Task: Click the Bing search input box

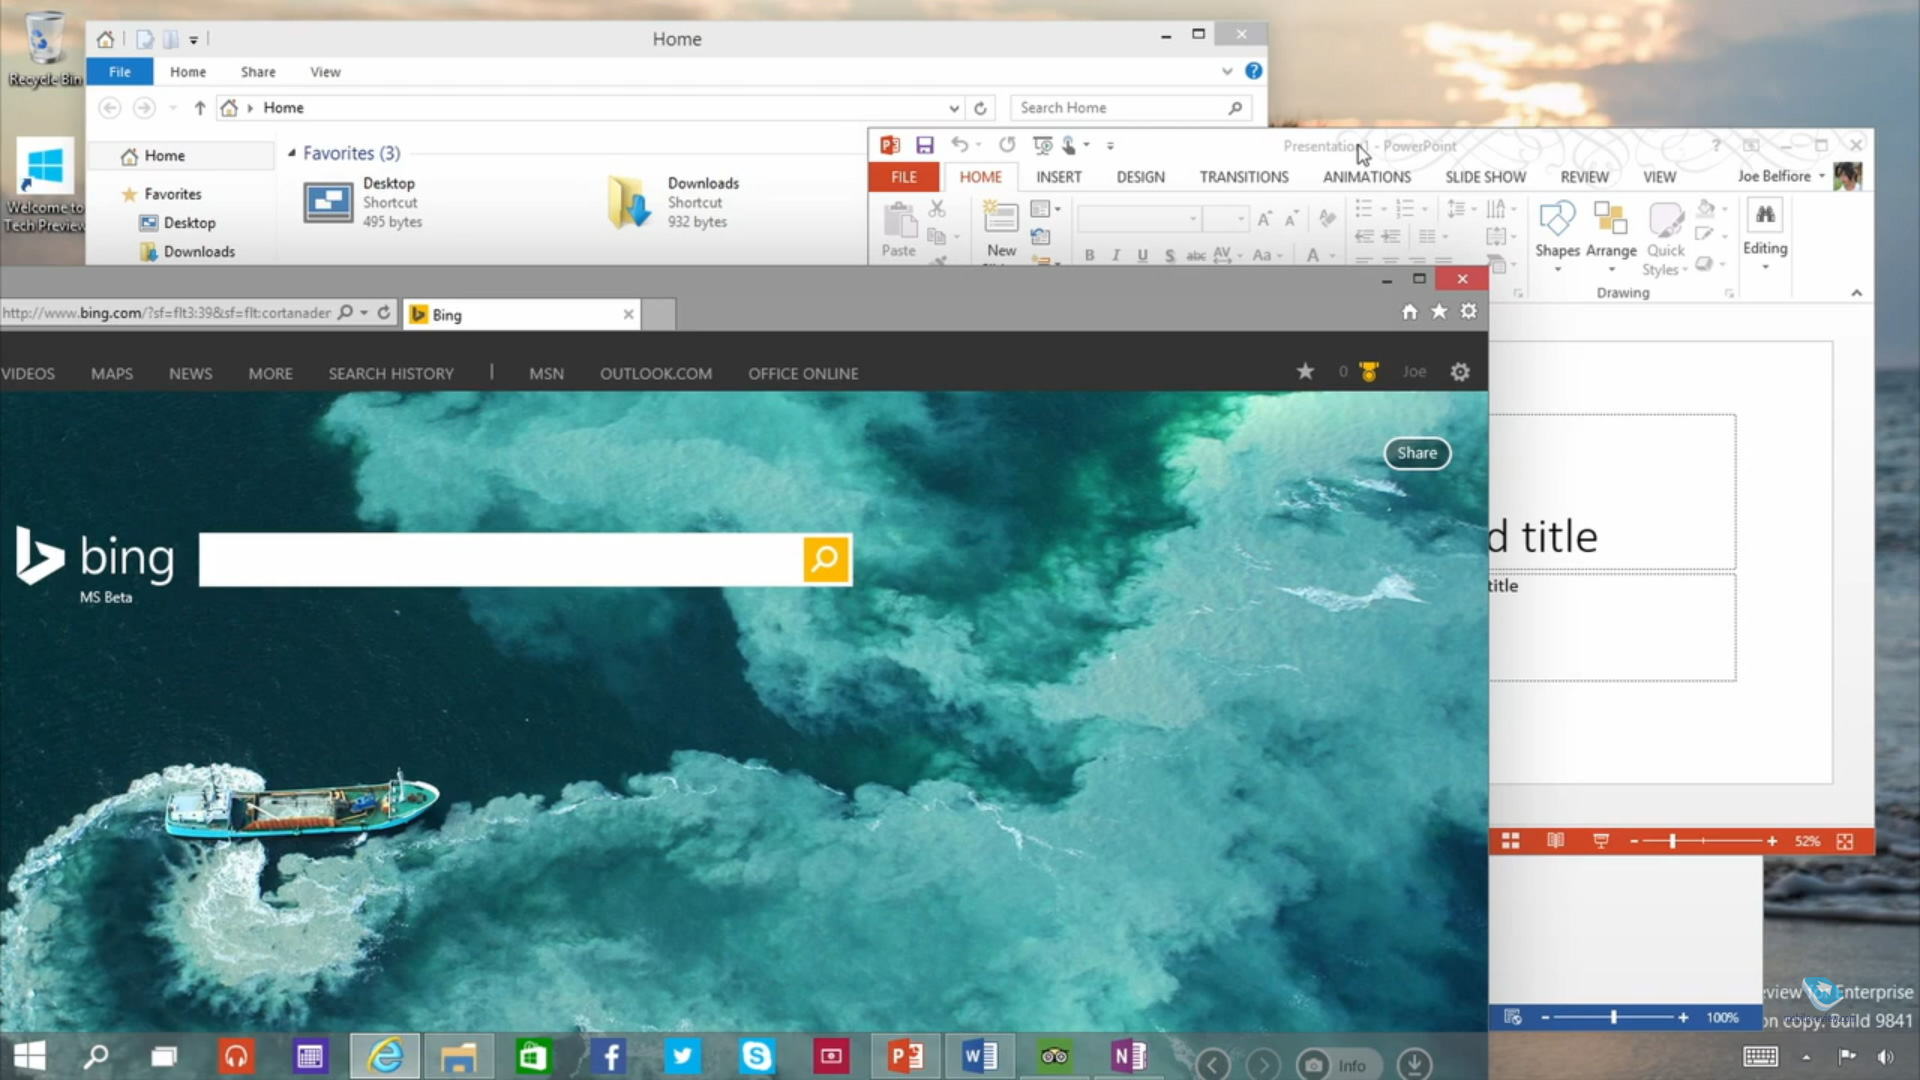Action: (x=500, y=559)
